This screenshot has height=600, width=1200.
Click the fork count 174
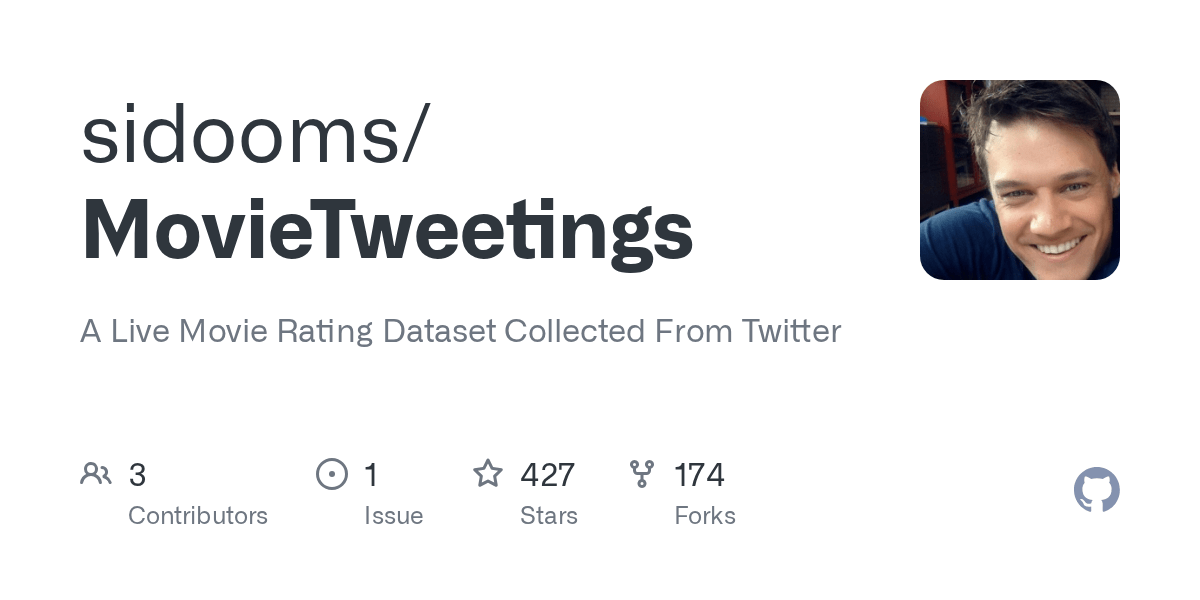(699, 475)
